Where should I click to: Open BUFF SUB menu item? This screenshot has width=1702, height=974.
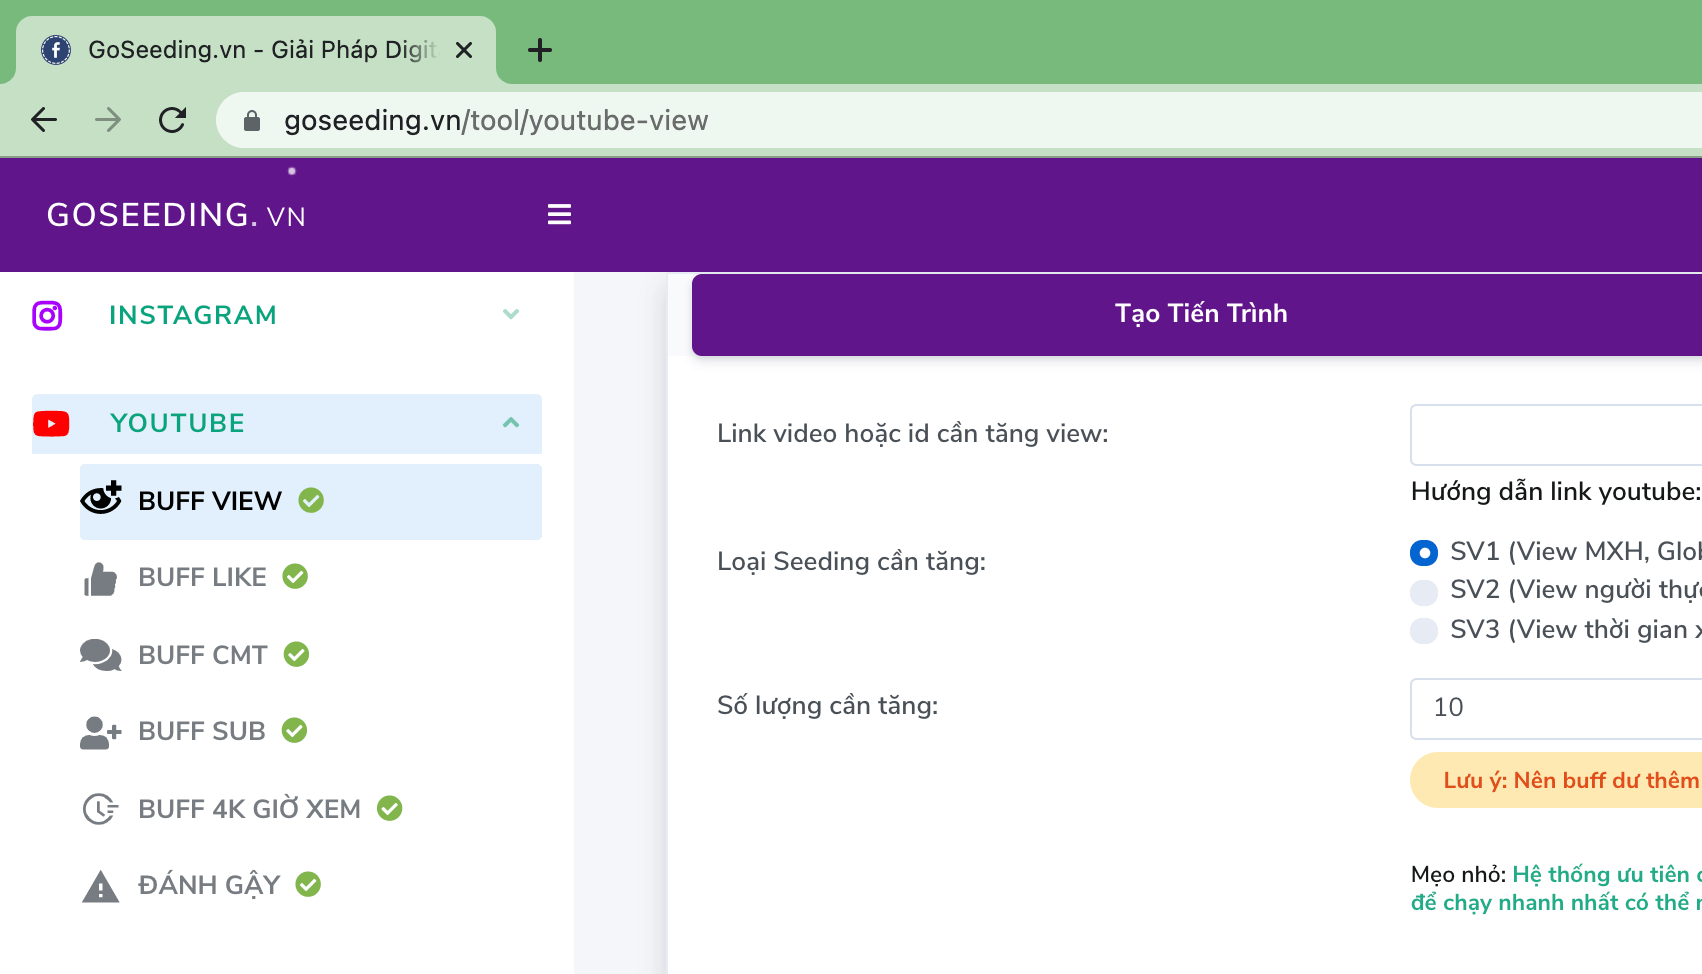[x=202, y=731]
